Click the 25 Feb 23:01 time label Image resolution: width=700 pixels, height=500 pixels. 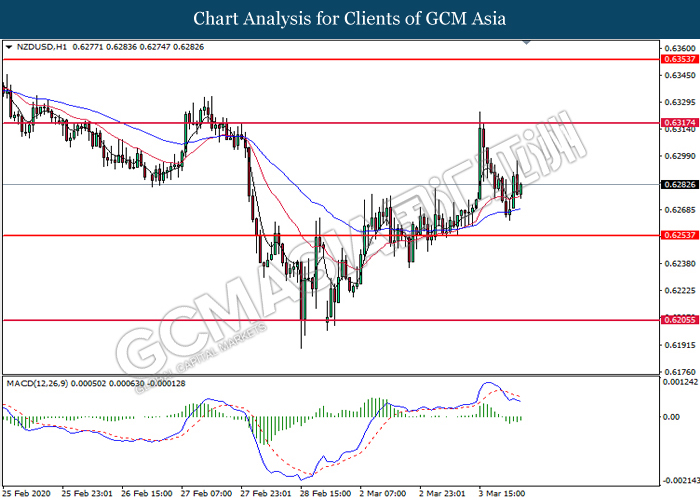87,493
